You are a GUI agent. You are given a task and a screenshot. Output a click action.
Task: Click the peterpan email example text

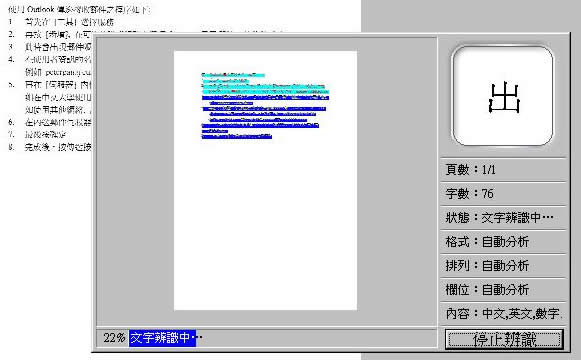coord(68,71)
